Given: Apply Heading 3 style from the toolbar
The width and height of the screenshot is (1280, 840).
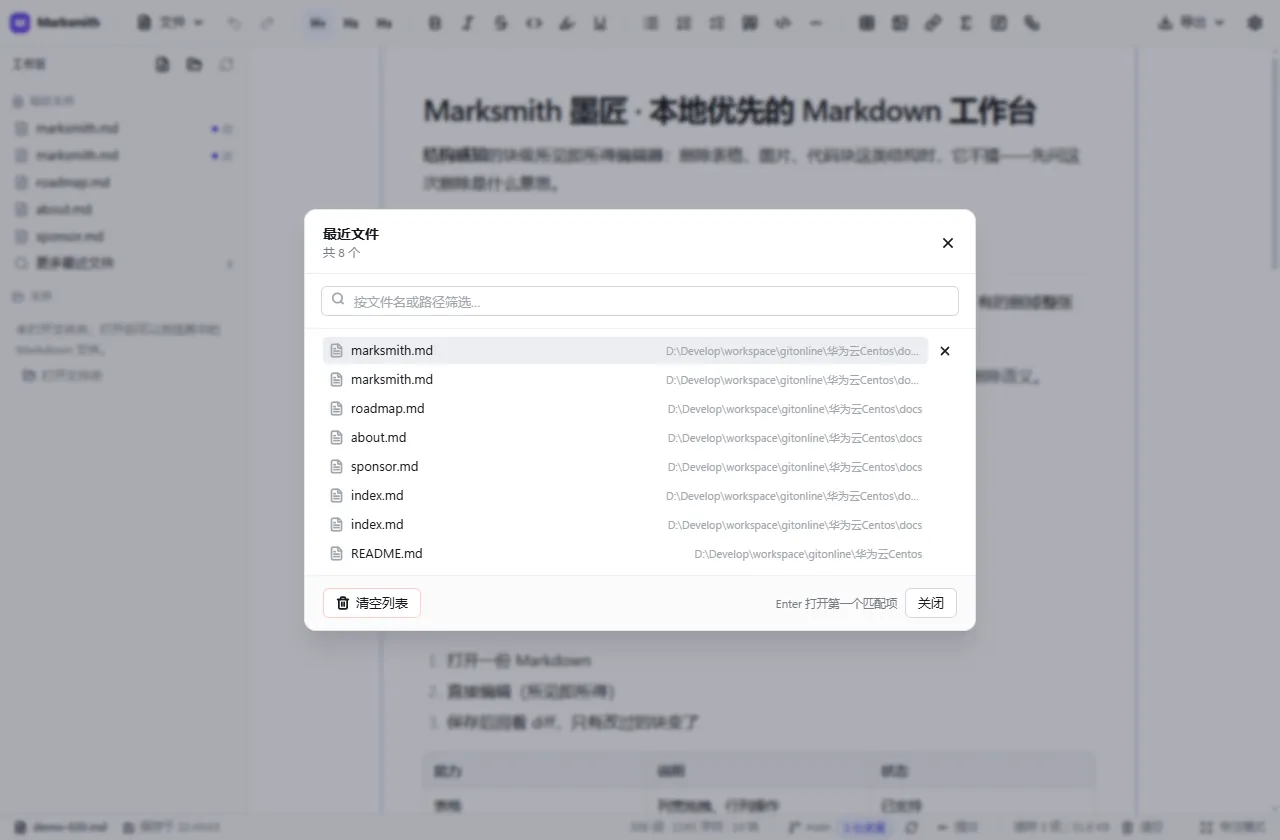Looking at the screenshot, I should [x=384, y=23].
